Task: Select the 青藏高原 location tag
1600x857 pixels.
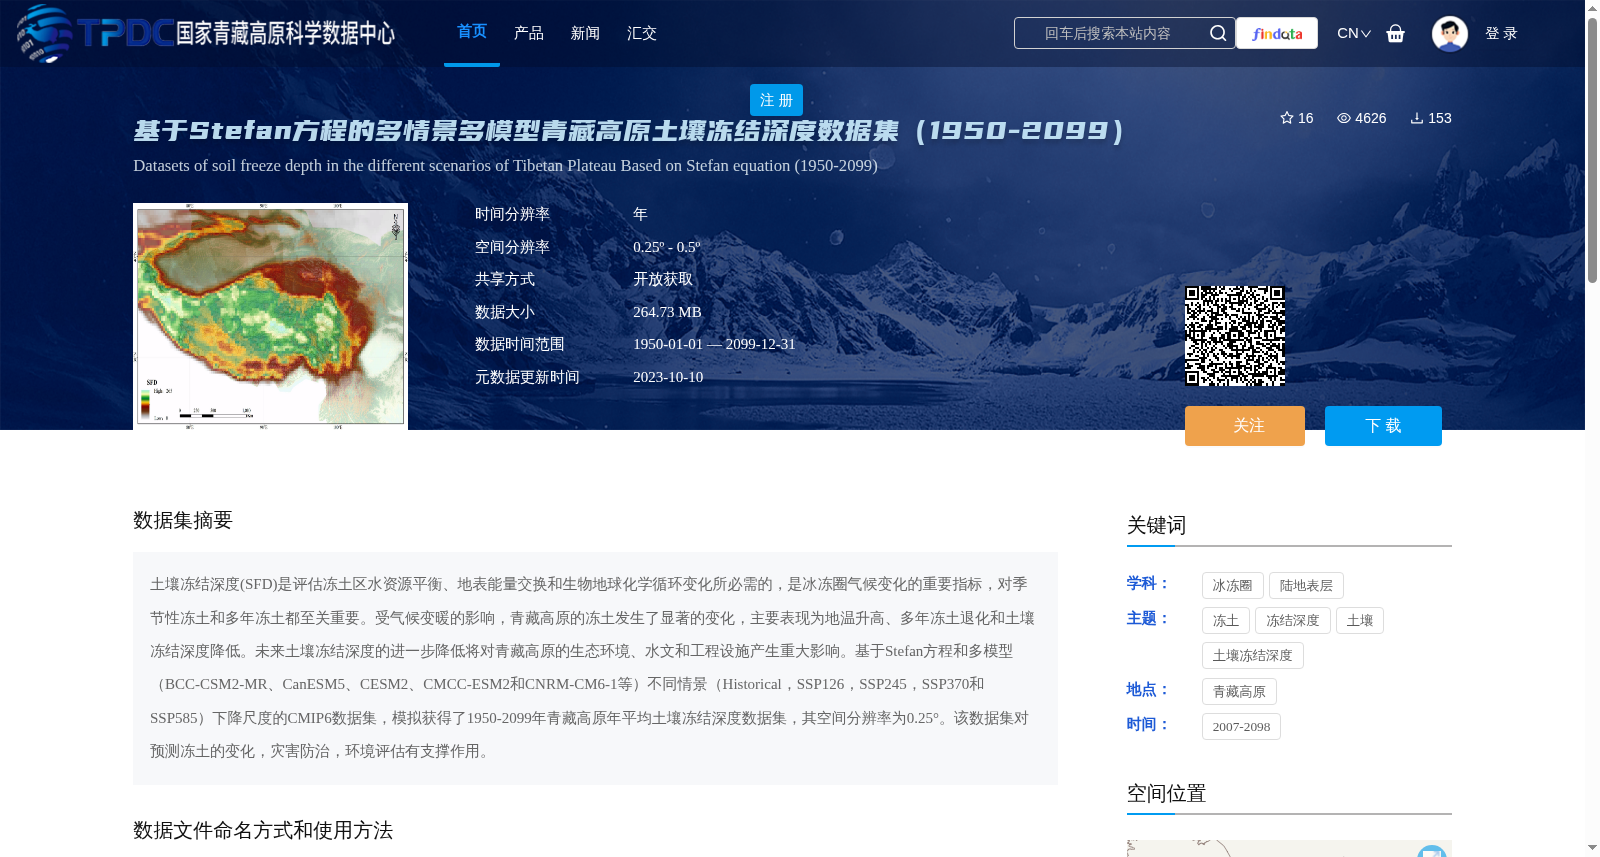Action: 1239,692
